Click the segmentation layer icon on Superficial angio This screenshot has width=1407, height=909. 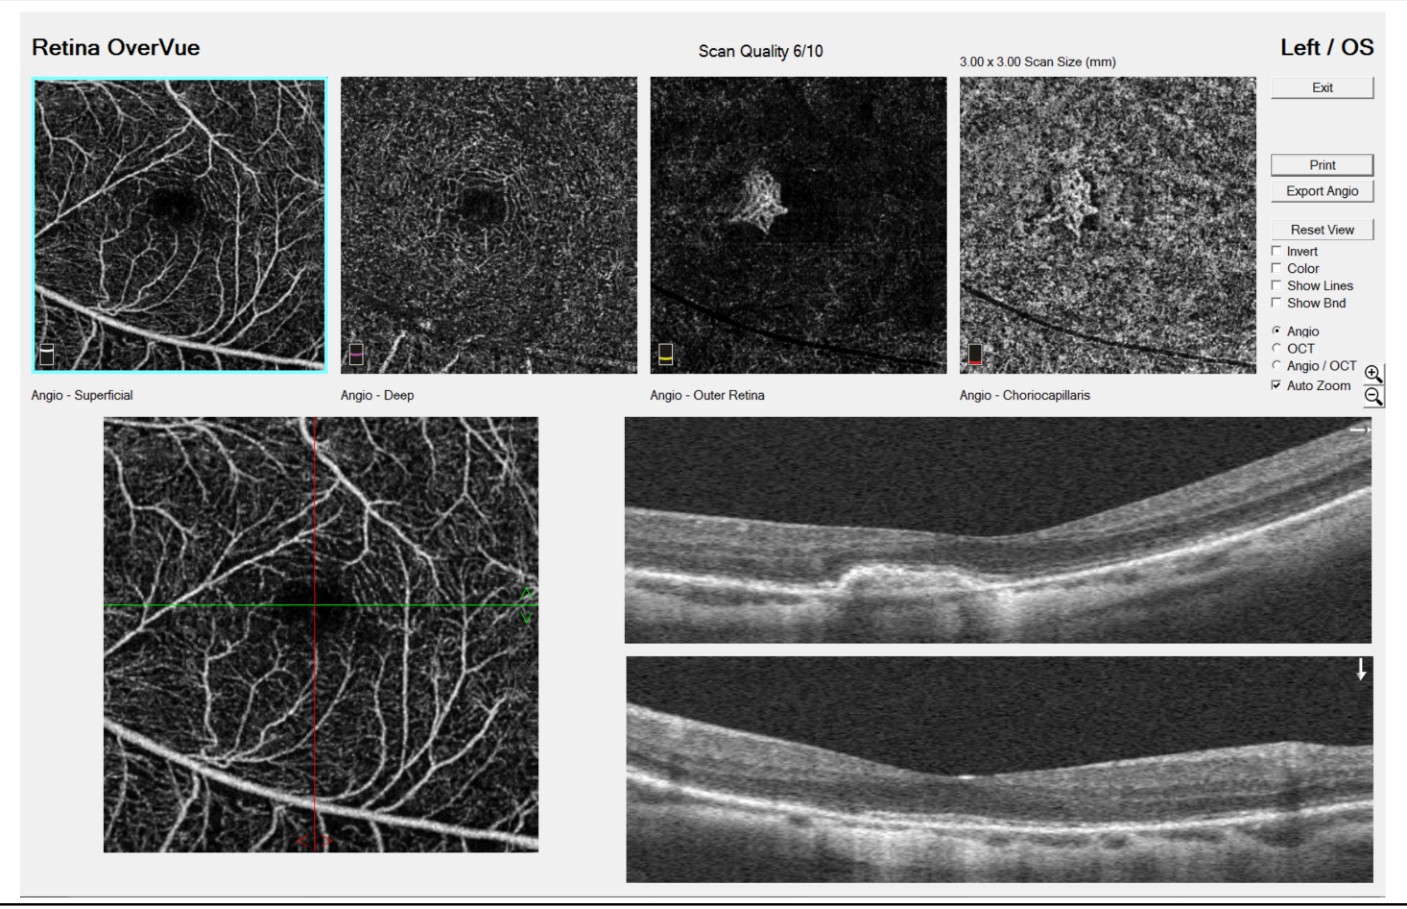(46, 354)
